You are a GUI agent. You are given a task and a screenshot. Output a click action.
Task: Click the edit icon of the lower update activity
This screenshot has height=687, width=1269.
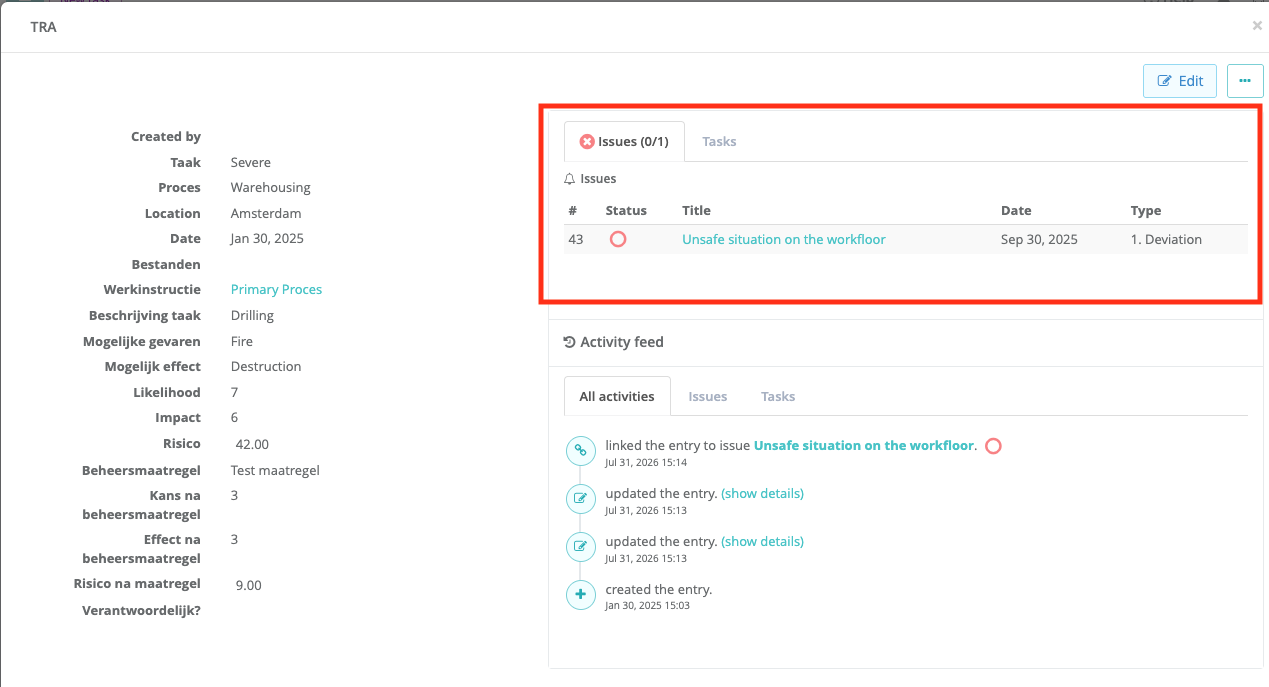580,547
